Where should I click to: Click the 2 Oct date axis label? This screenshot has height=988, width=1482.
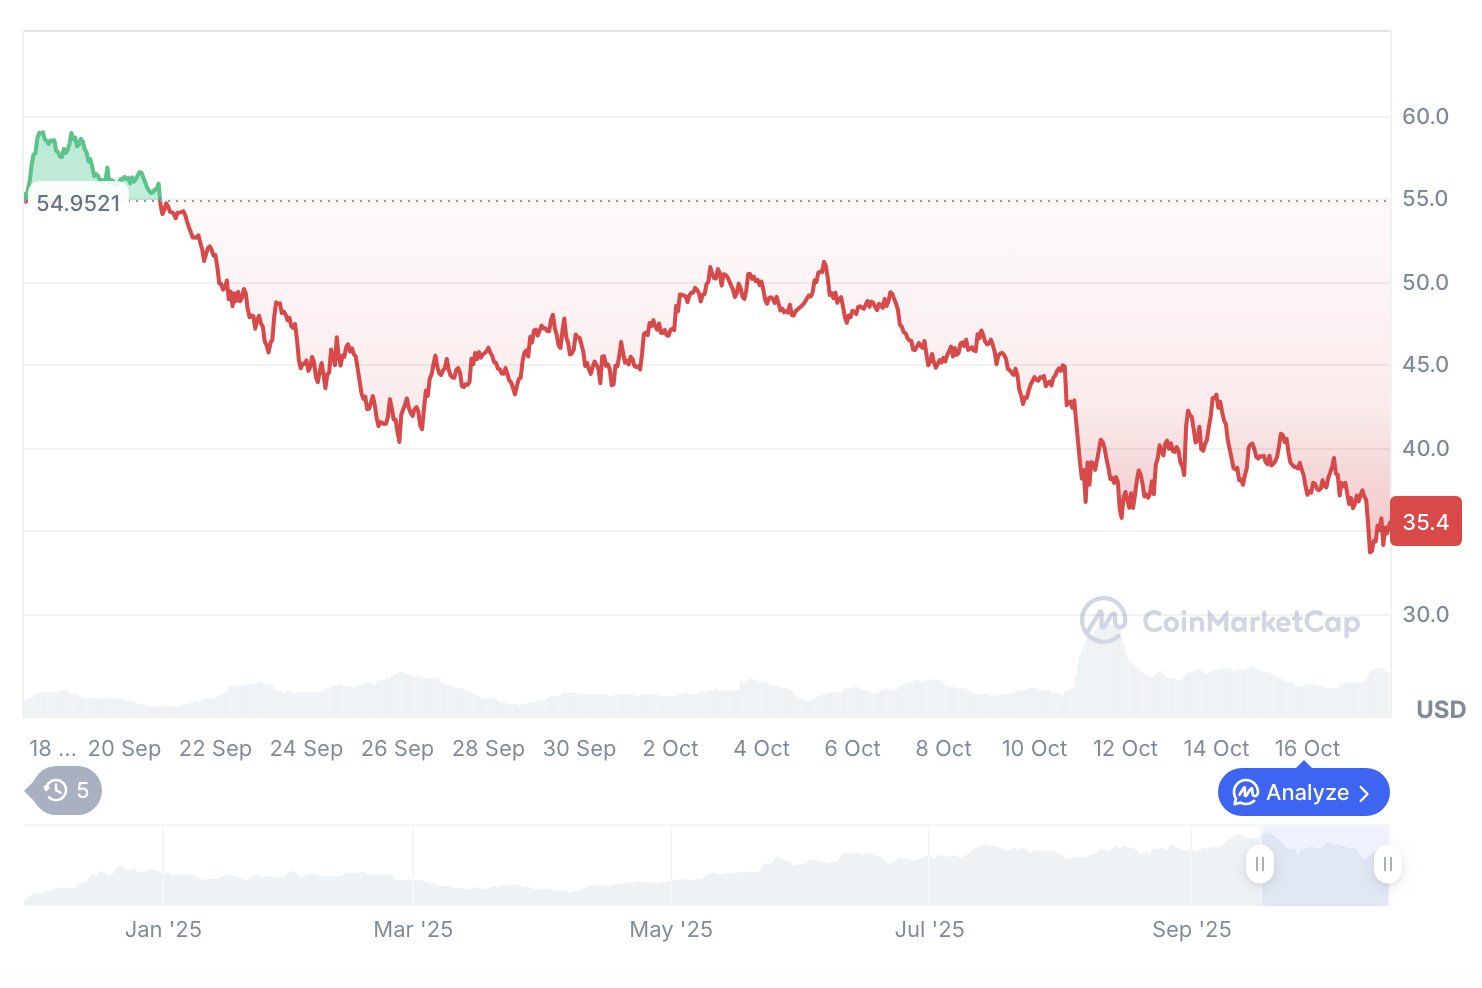(670, 749)
